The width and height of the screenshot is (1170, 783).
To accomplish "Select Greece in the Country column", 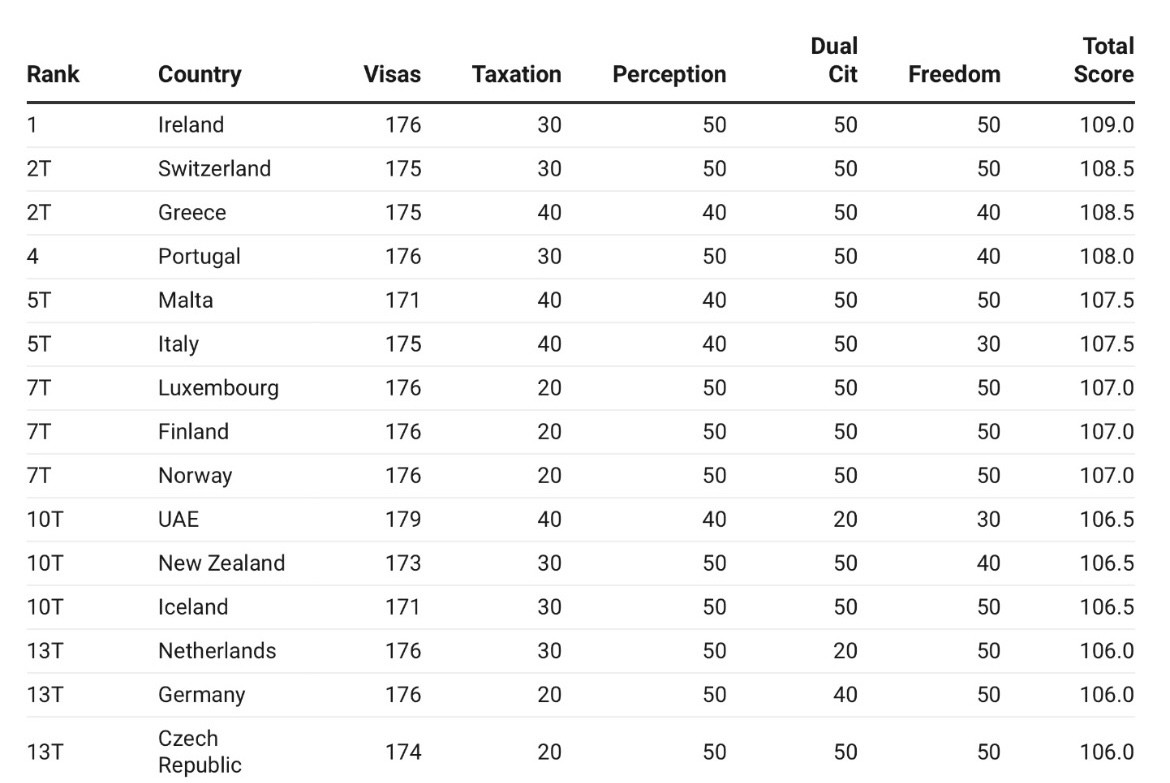I will (192, 212).
